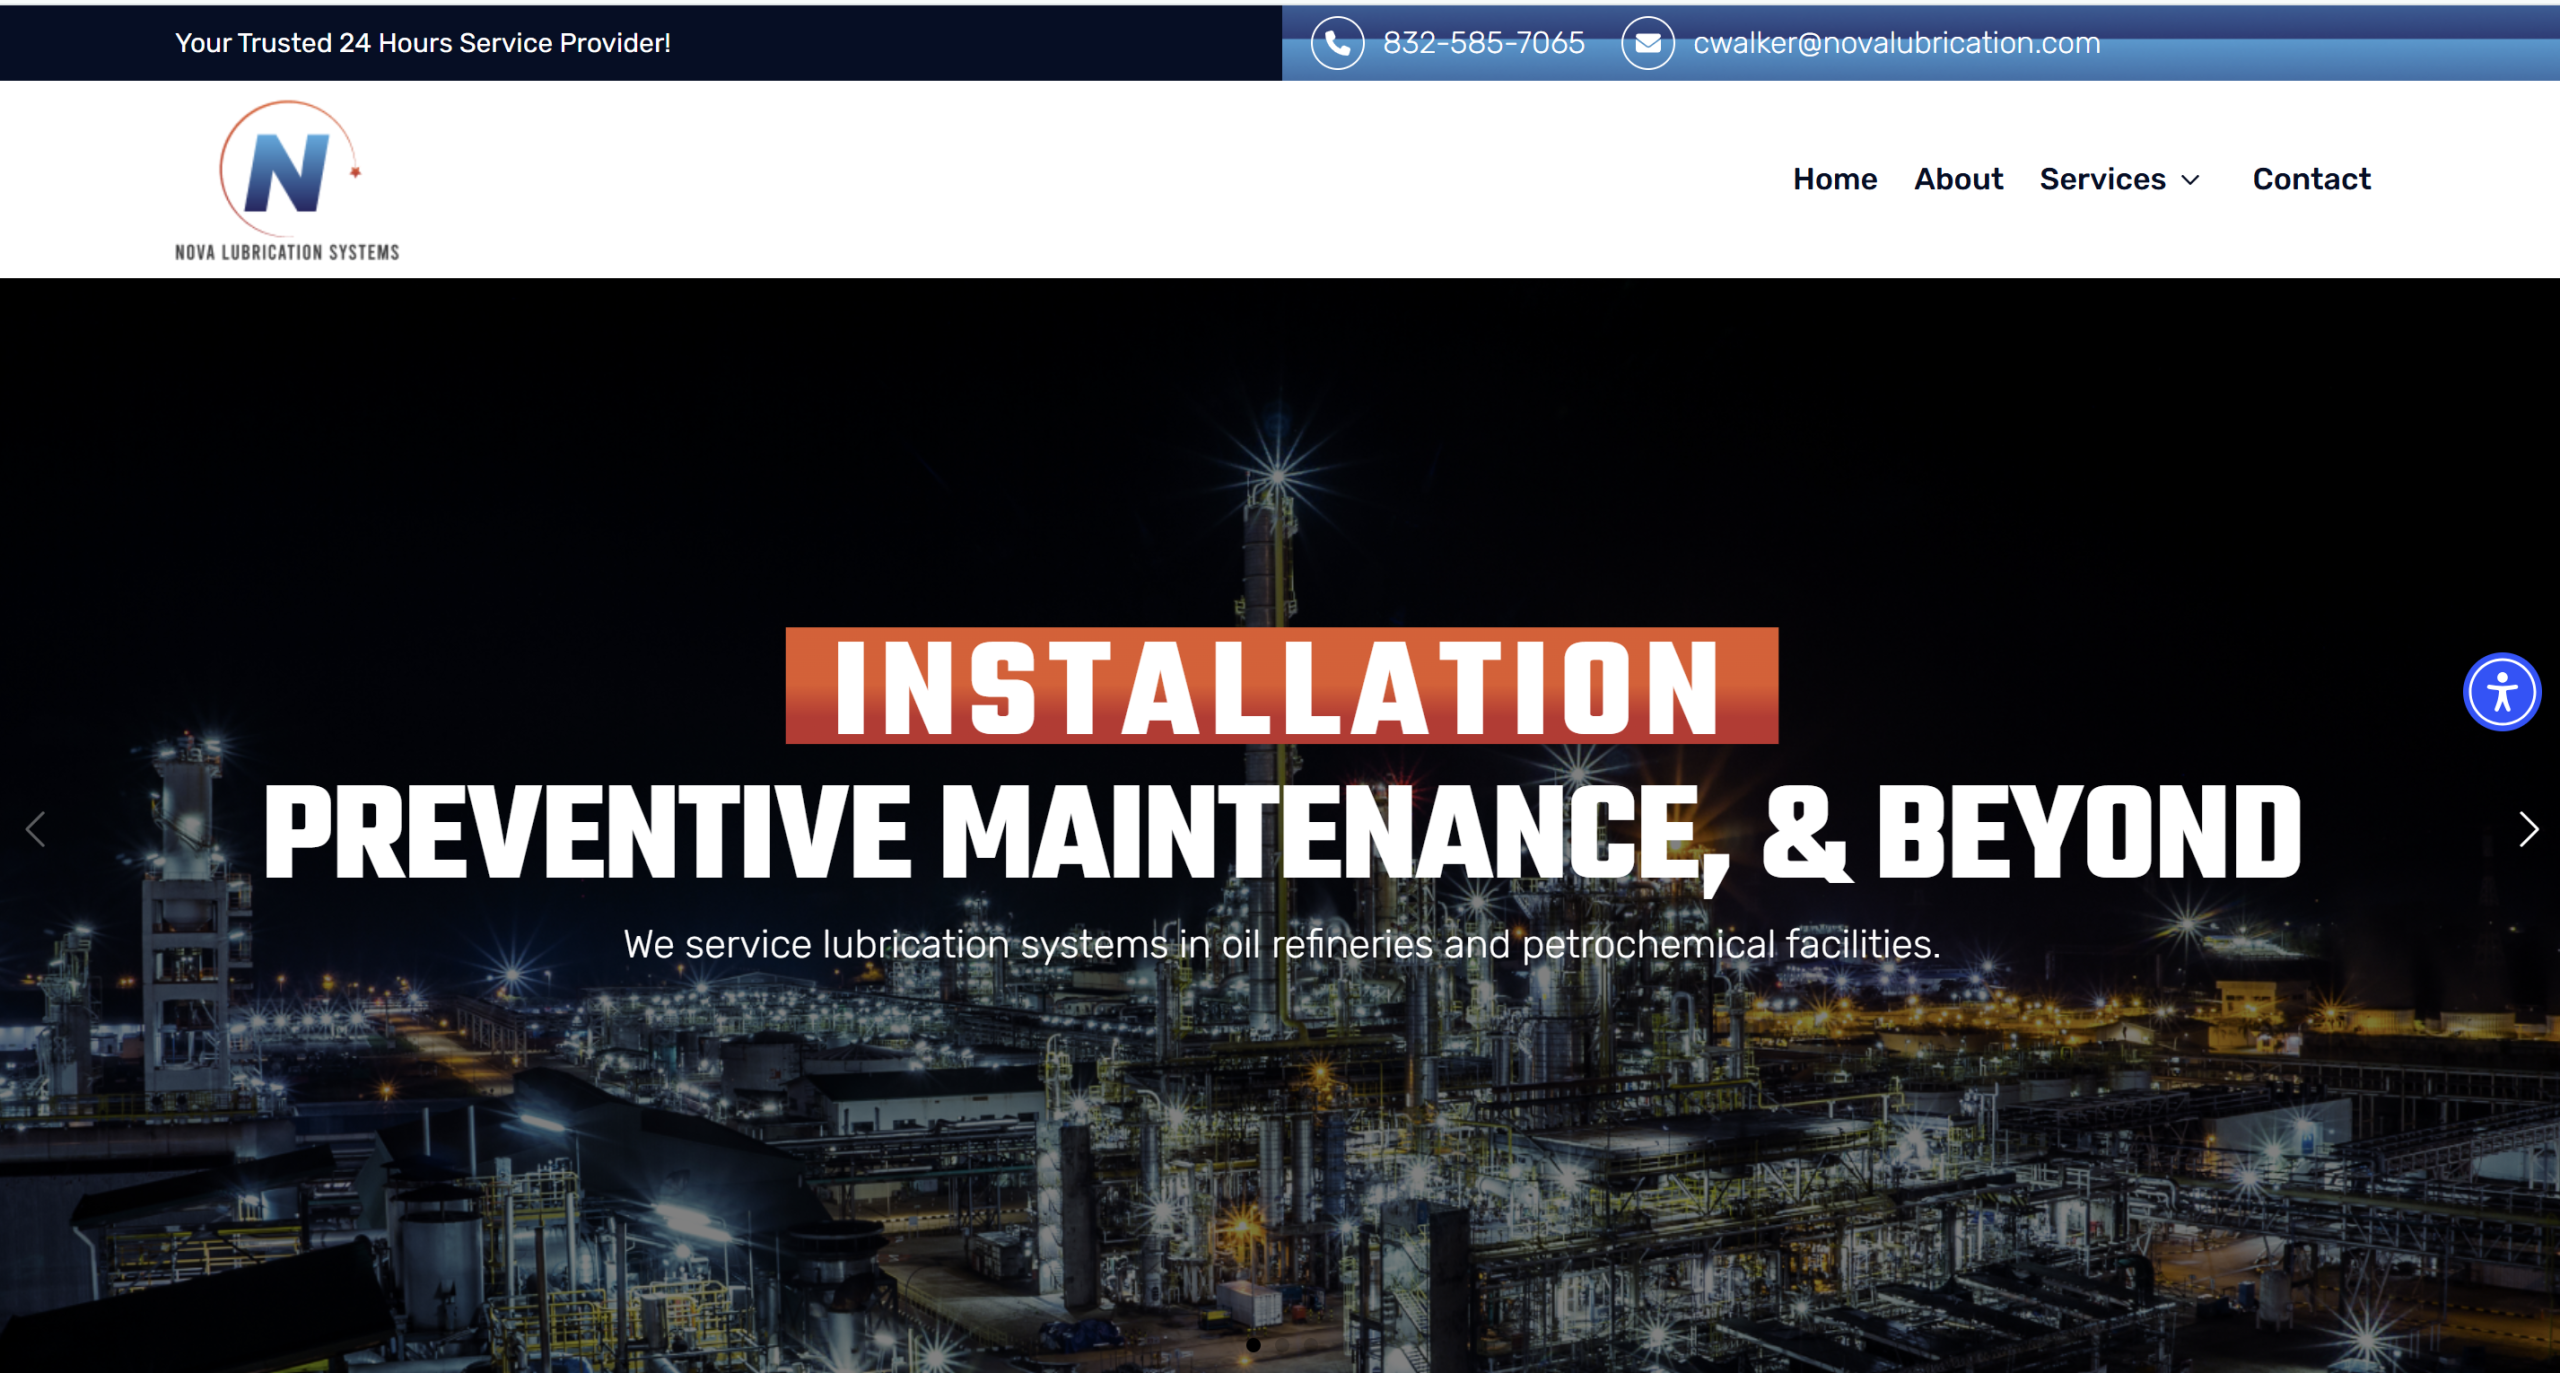Advance to the next slide arrow
The width and height of the screenshot is (2560, 1373).
pyautogui.click(x=2527, y=829)
